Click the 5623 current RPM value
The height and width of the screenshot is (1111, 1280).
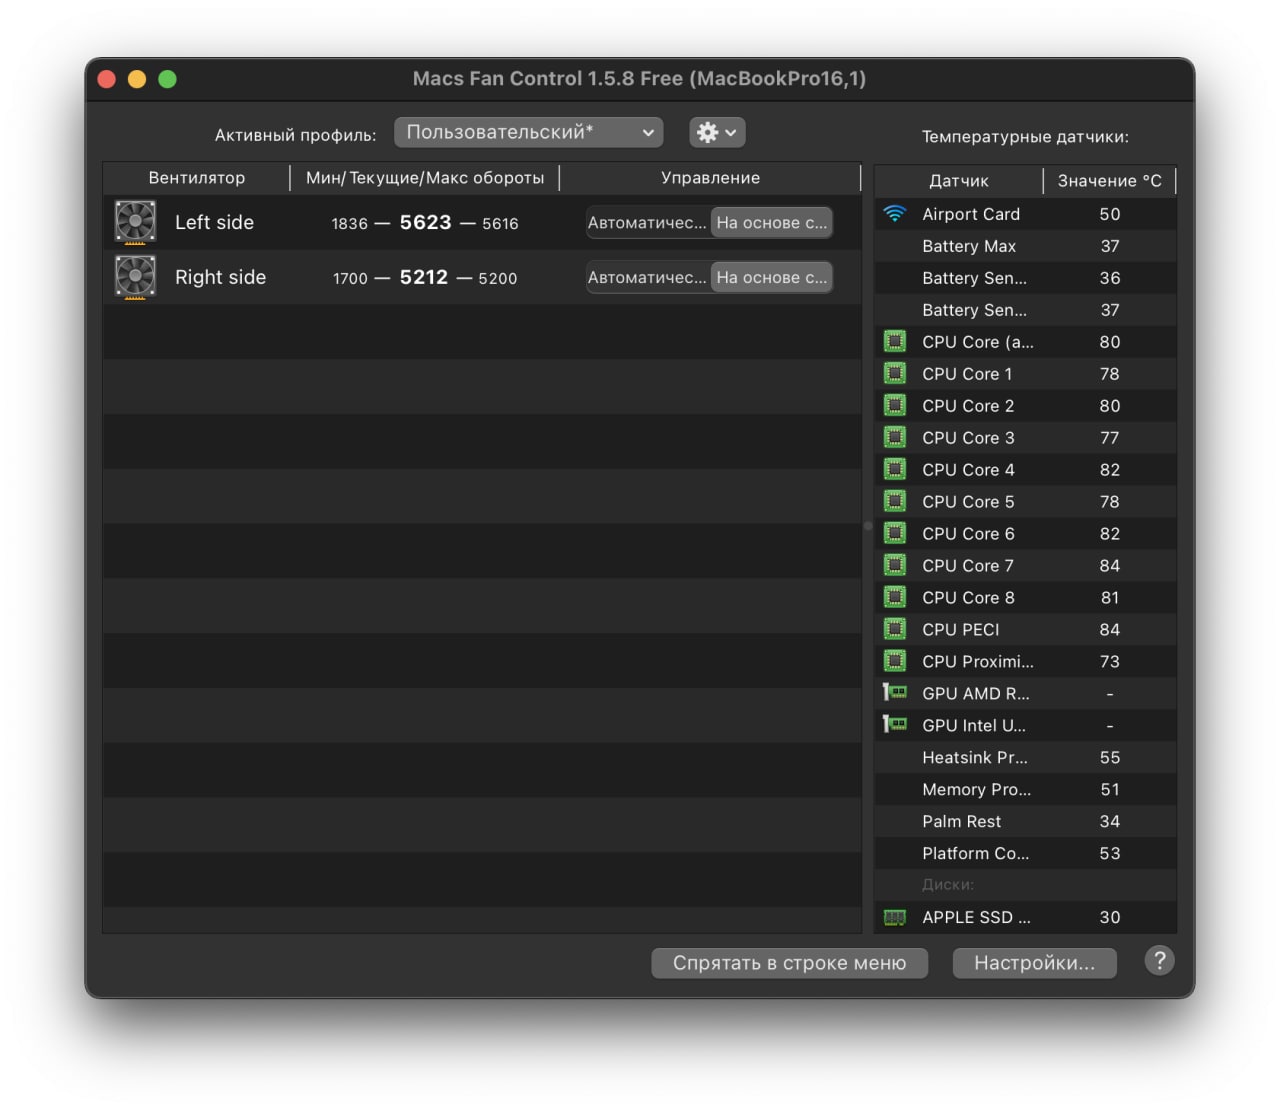[x=426, y=222]
